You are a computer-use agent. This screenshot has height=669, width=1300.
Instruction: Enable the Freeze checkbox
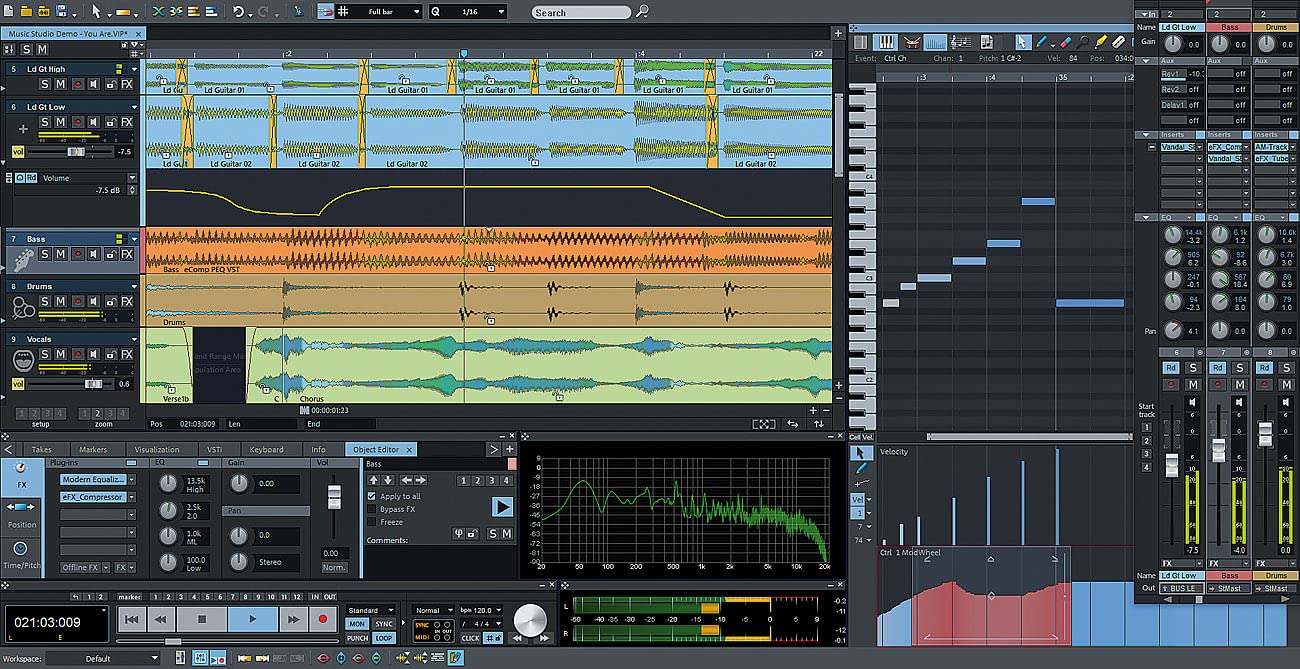click(x=373, y=522)
